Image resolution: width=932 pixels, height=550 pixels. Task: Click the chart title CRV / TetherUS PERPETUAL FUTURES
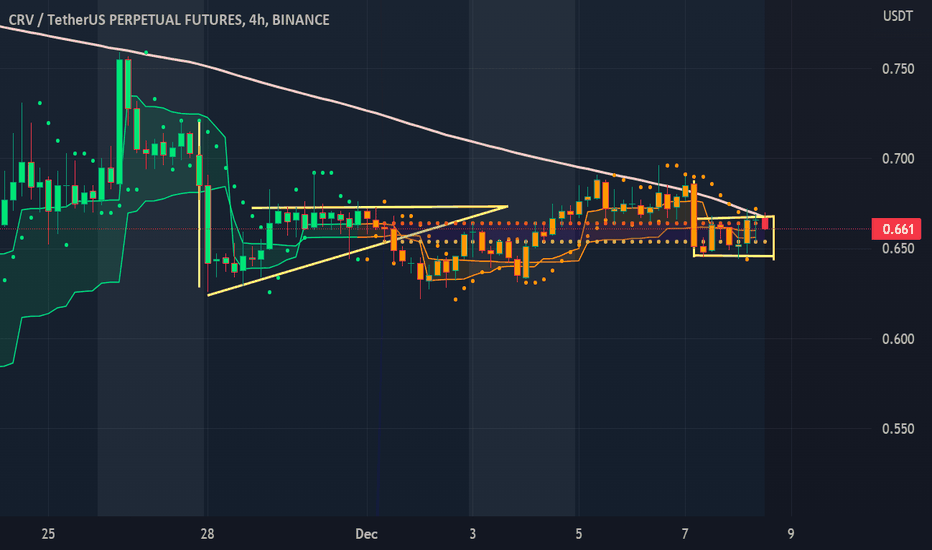(125, 20)
